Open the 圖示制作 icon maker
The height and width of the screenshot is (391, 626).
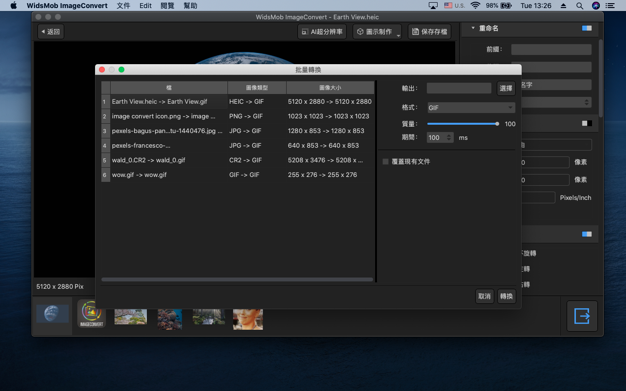374,32
